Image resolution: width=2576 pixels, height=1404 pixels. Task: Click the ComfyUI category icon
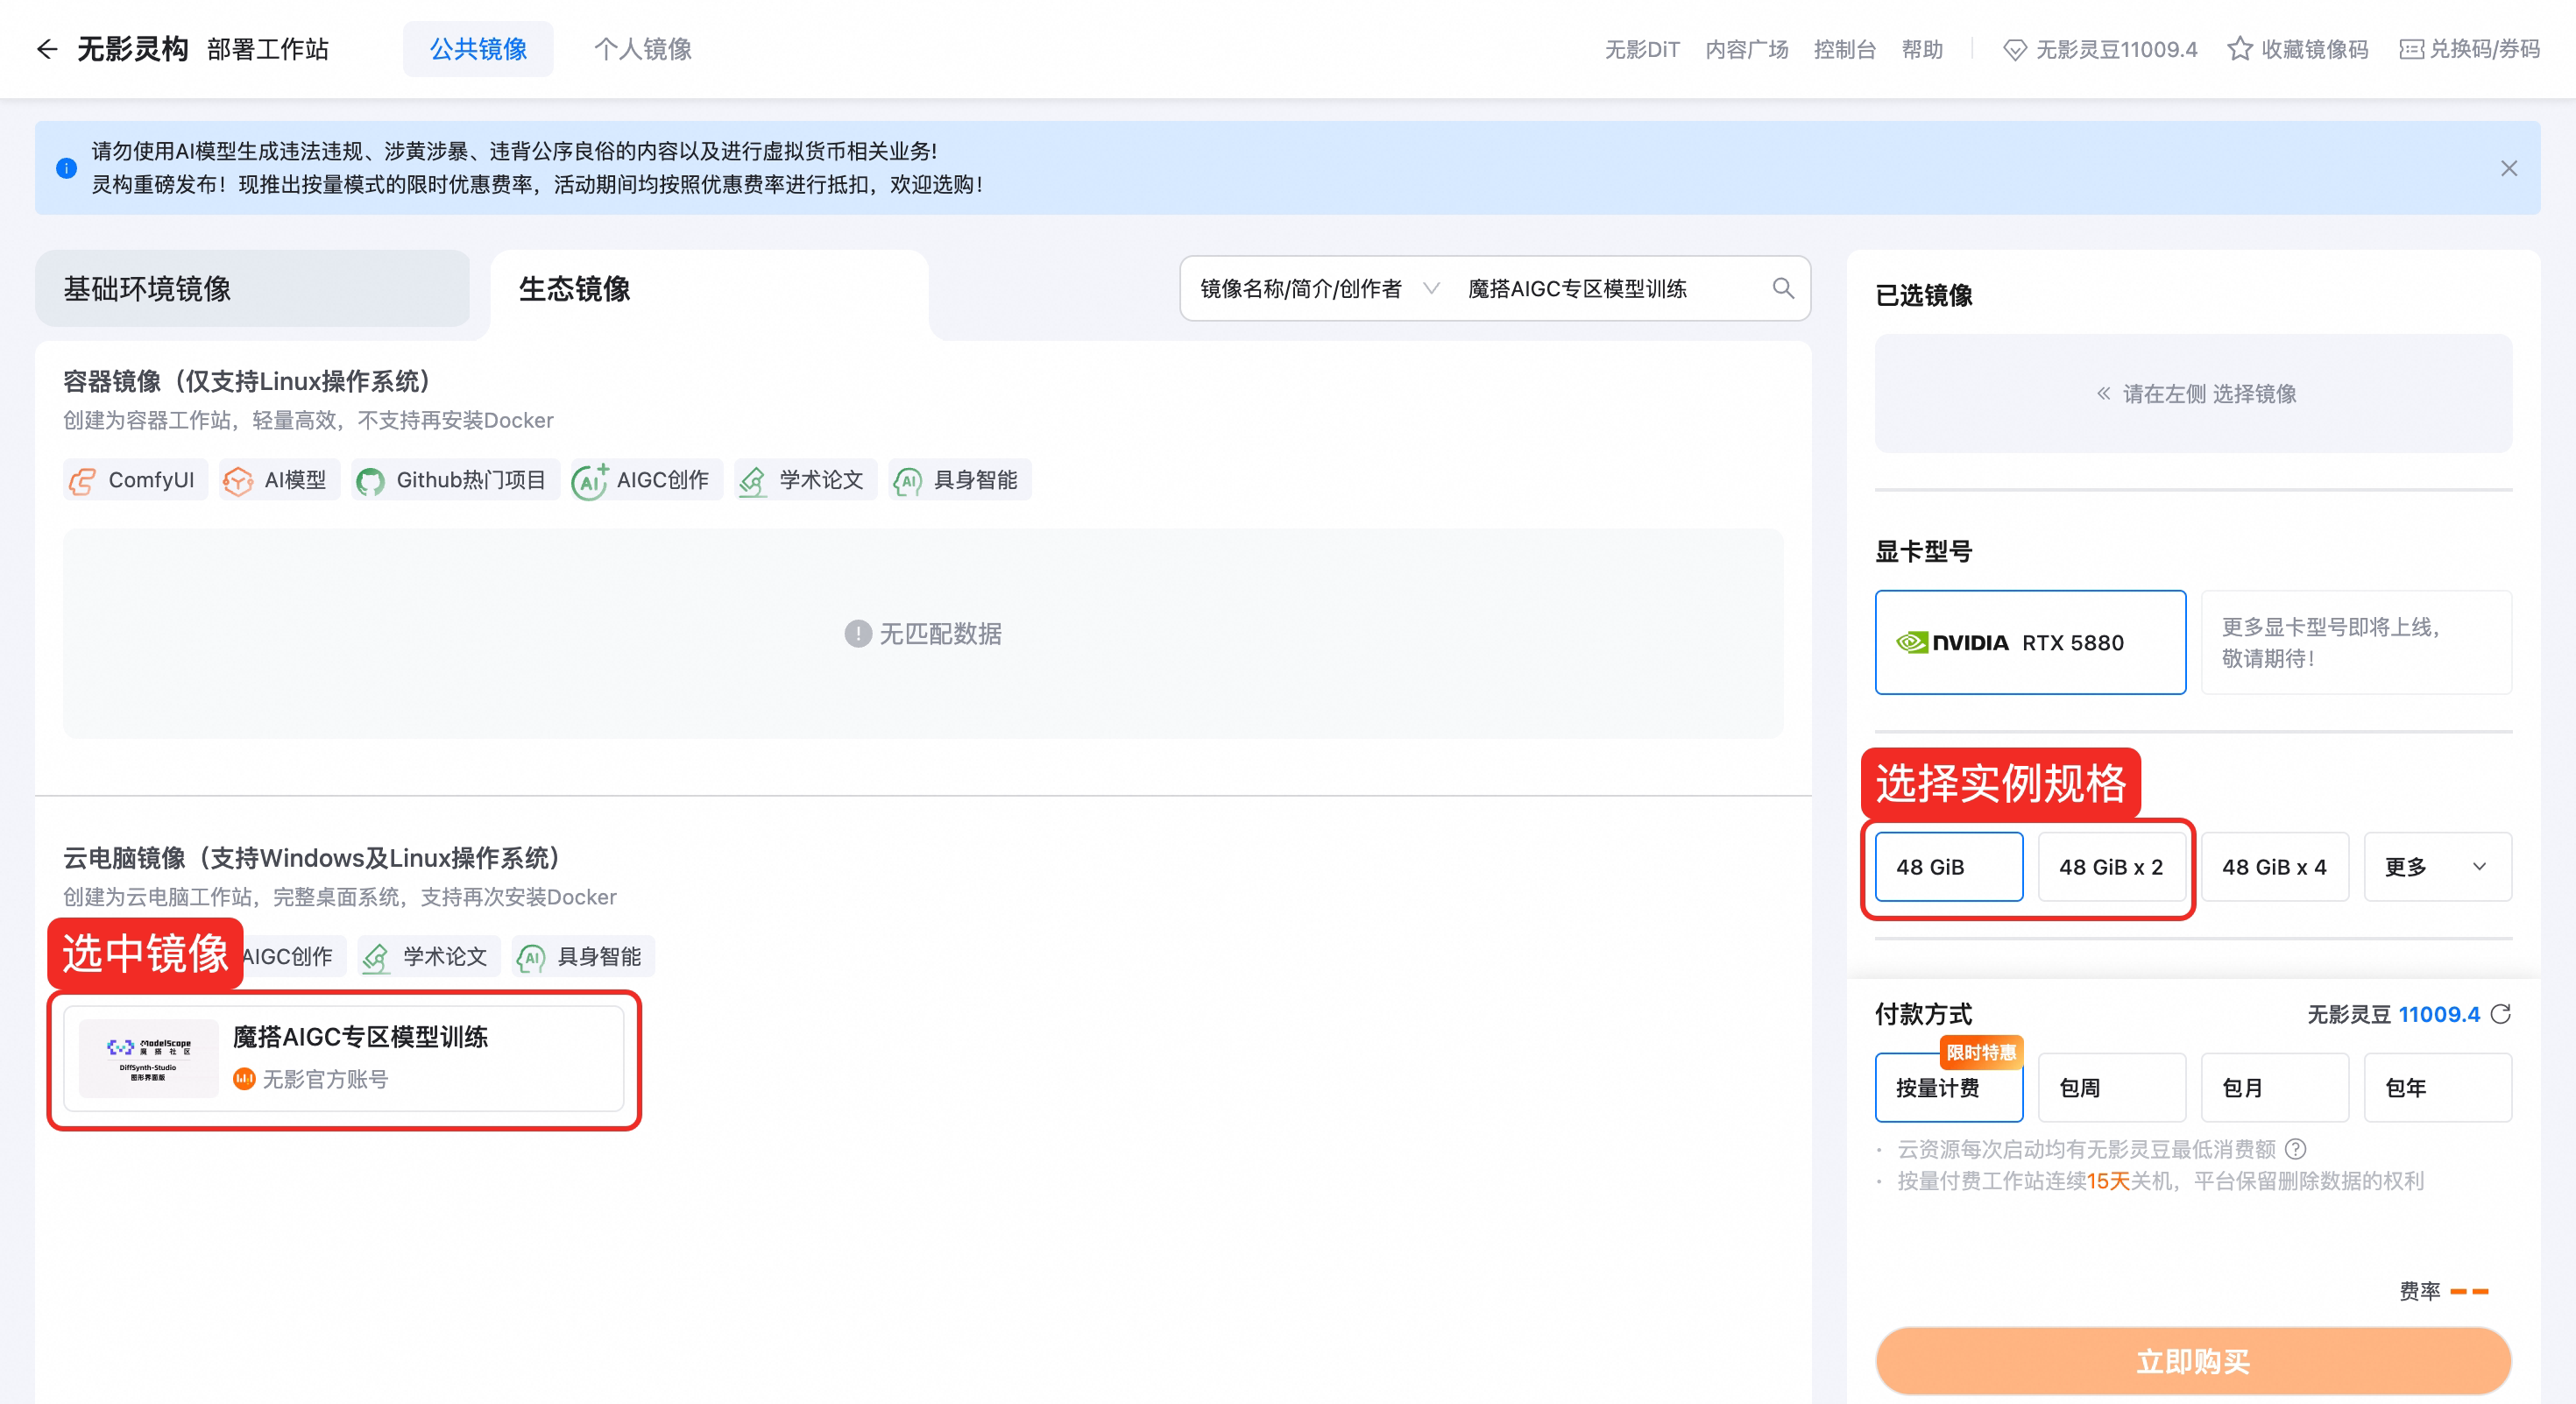[x=82, y=481]
